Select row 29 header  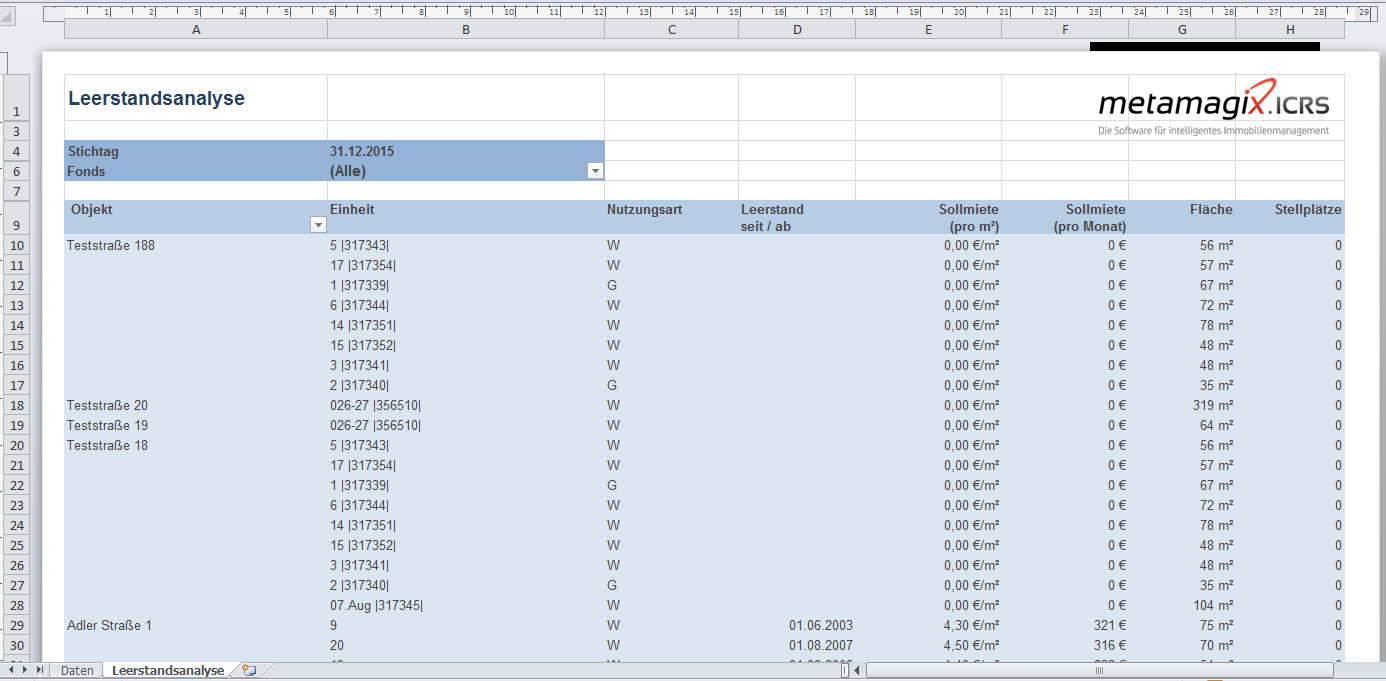[17, 625]
